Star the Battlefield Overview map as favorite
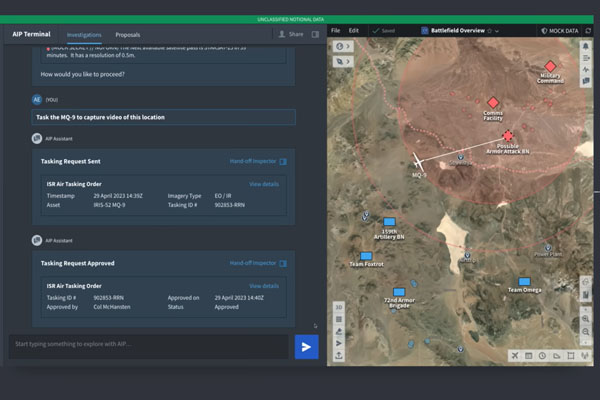 tap(489, 31)
